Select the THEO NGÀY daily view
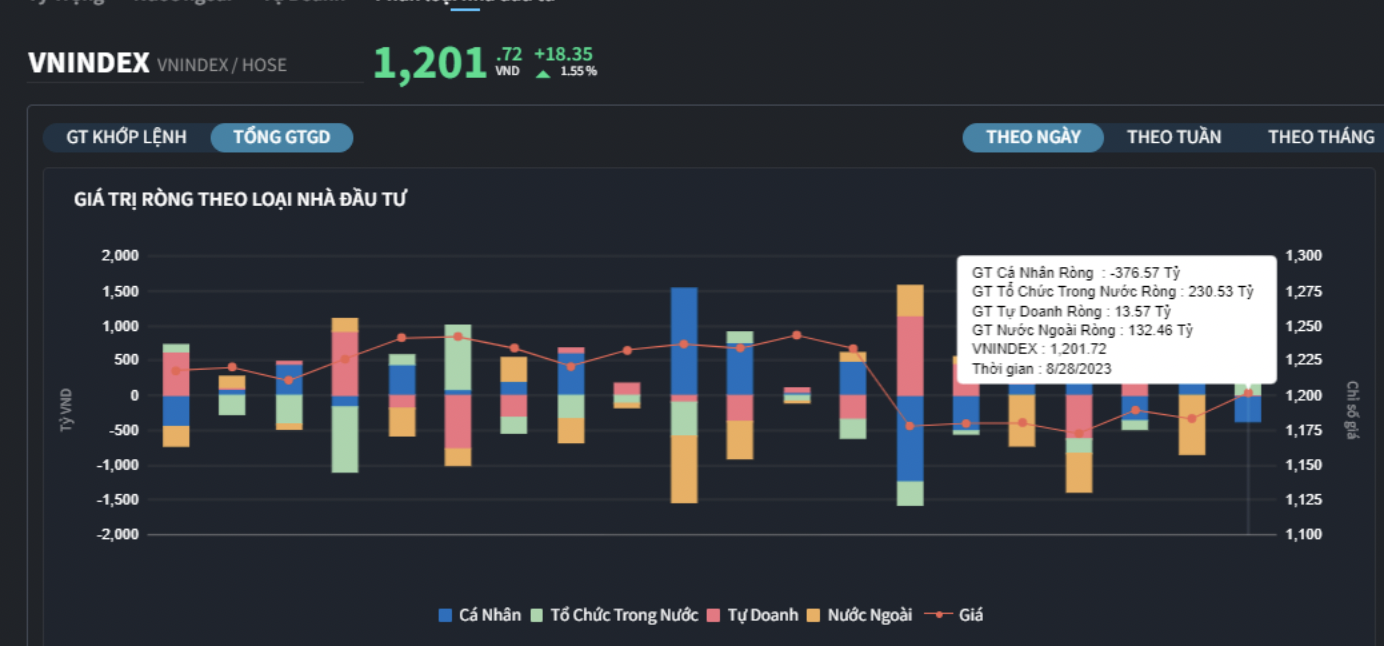 (1033, 137)
